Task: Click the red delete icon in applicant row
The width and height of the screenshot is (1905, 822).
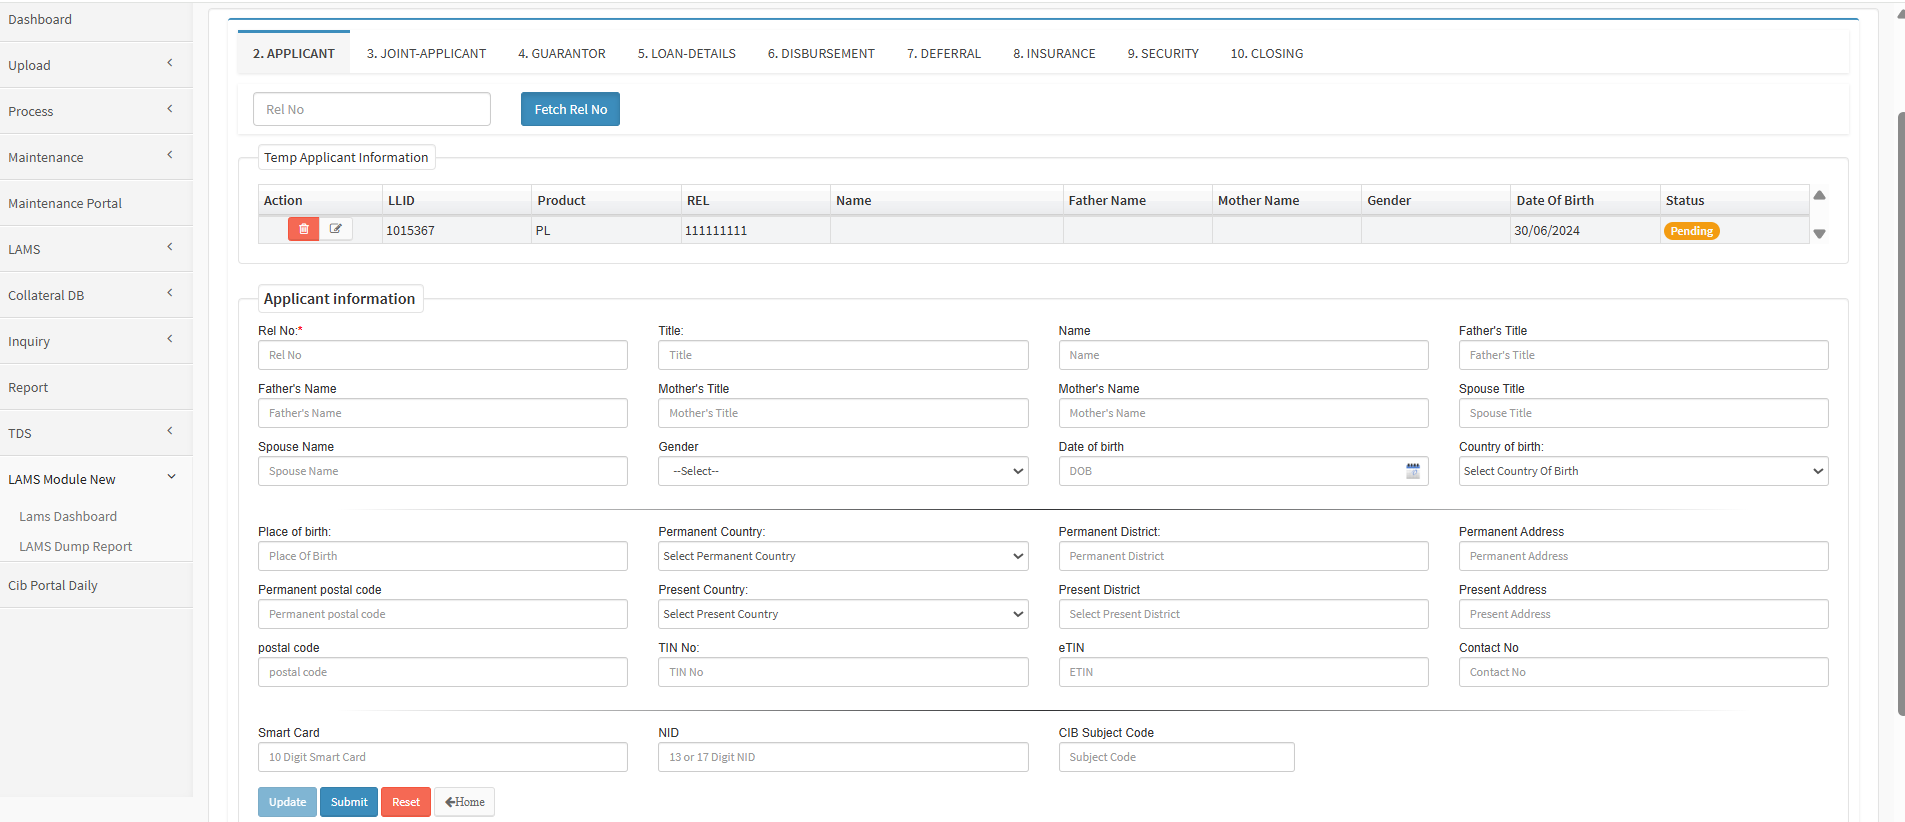Action: (303, 229)
